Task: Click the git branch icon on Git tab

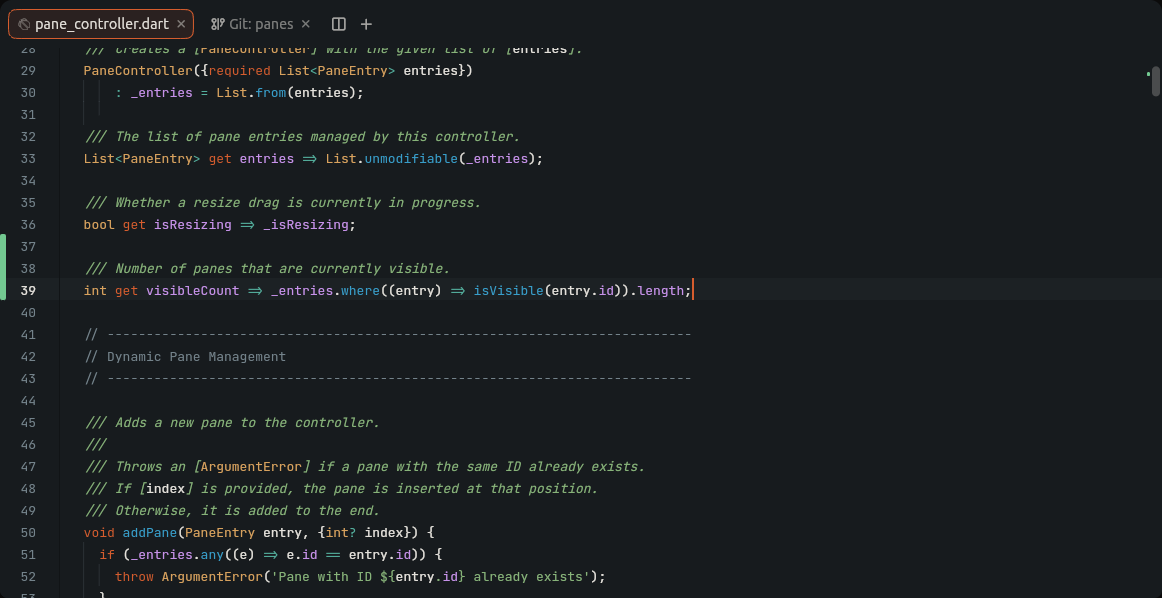Action: [217, 24]
